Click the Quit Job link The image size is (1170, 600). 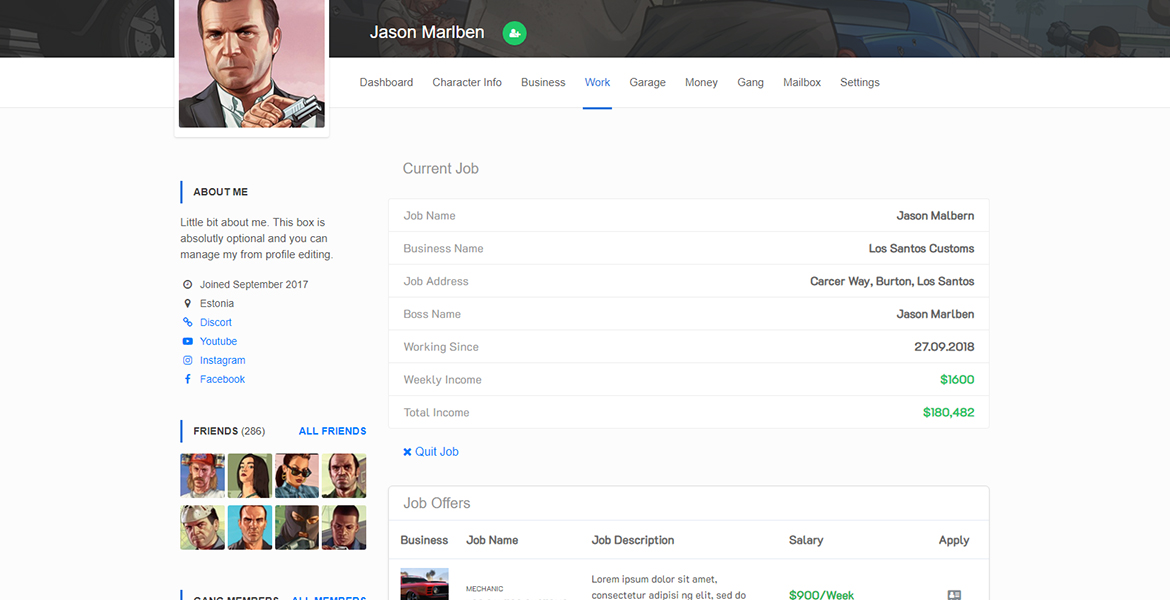[x=437, y=451]
